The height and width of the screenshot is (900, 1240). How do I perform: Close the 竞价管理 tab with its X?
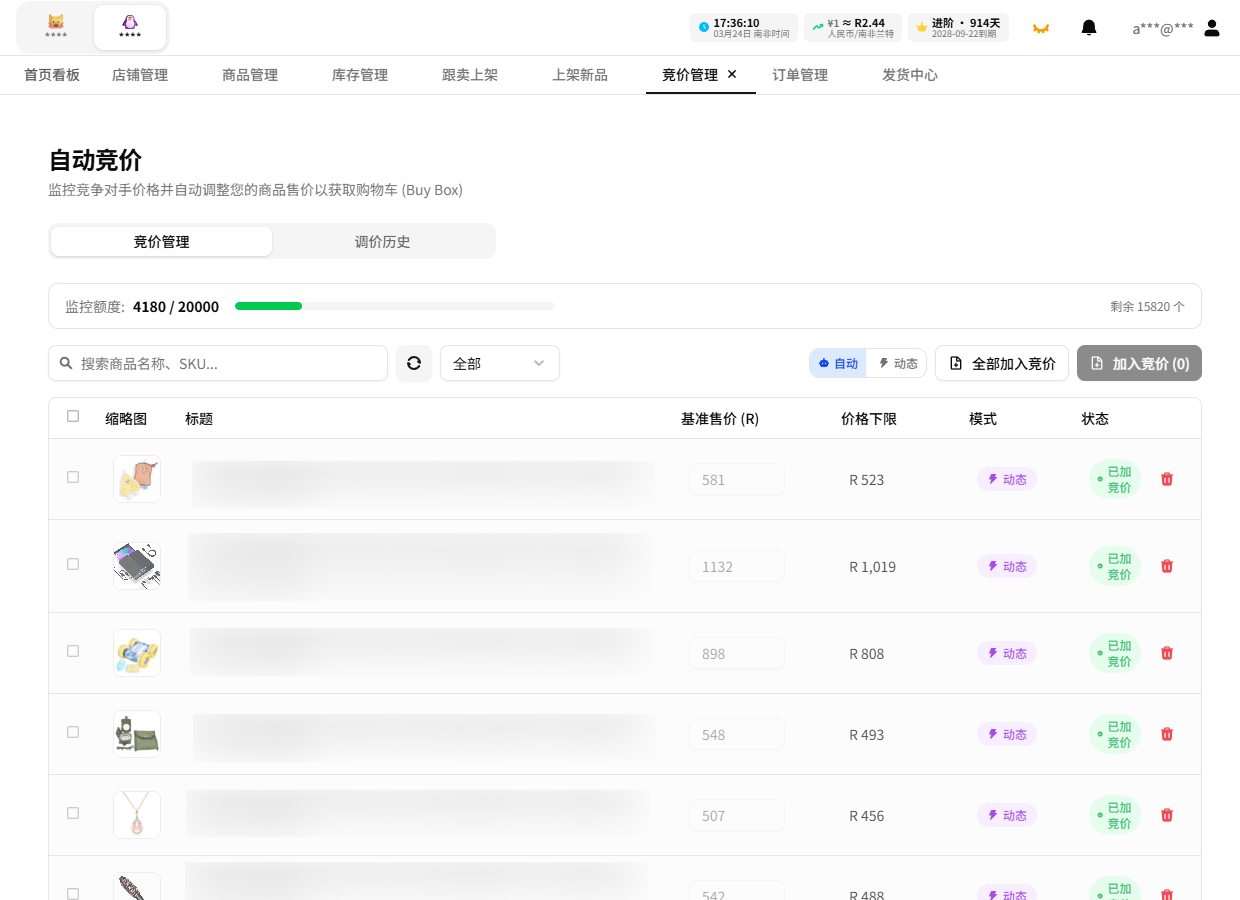pyautogui.click(x=731, y=74)
